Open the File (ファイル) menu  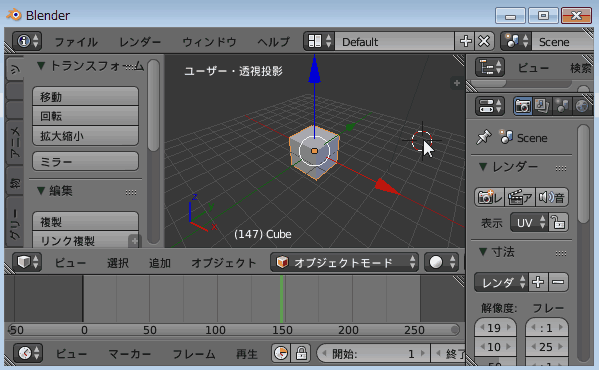point(76,42)
